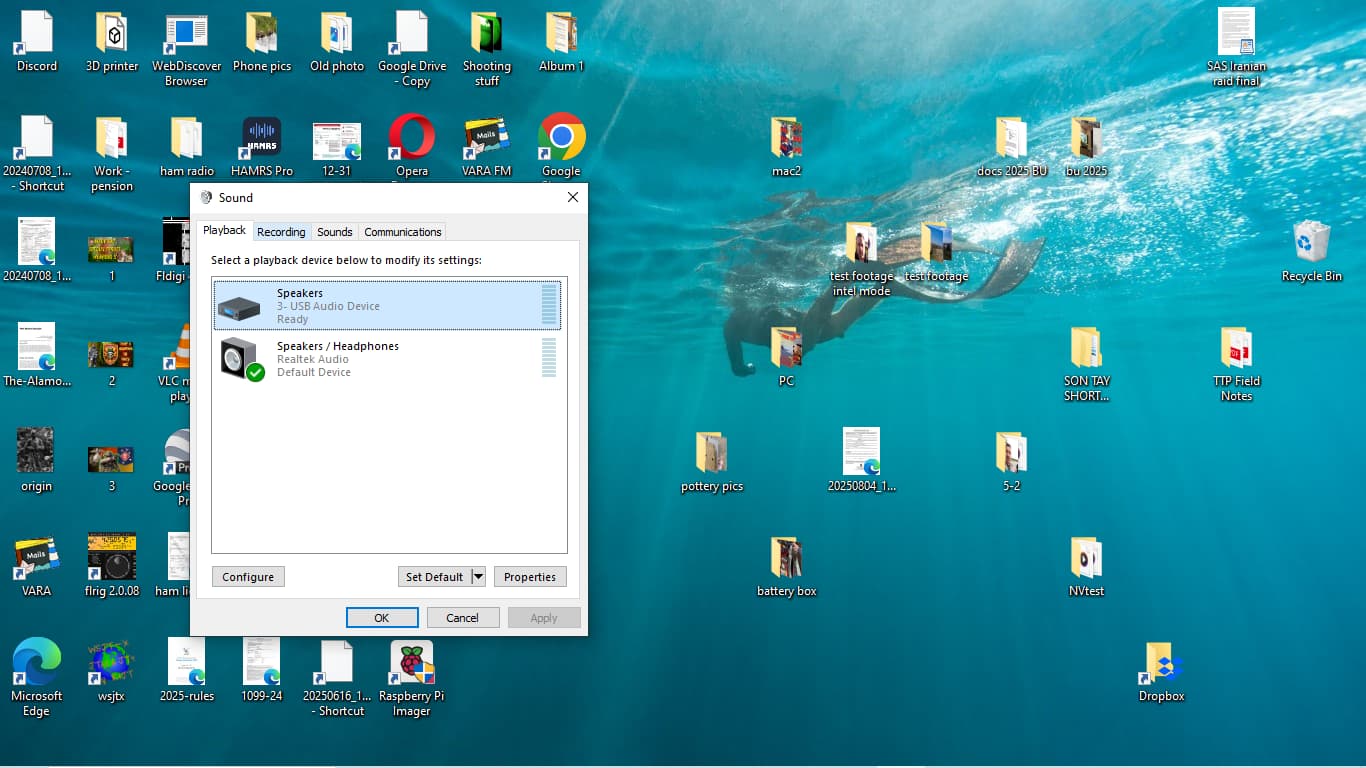1366x768 pixels.
Task: Open the Opera browser desktop icon
Action: point(411,138)
